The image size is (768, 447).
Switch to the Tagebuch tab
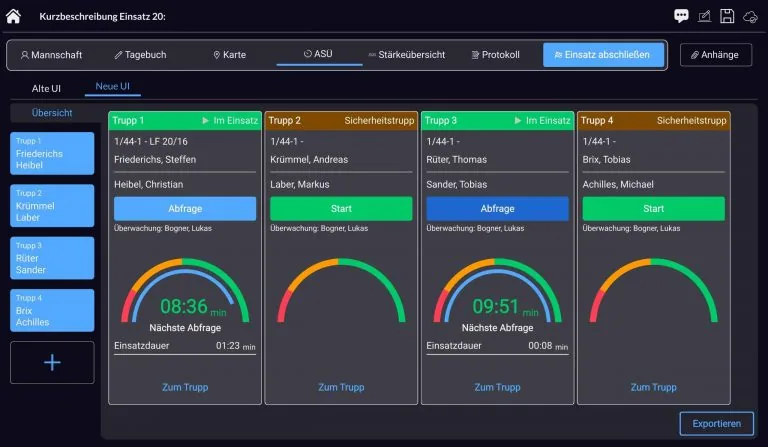click(x=141, y=55)
